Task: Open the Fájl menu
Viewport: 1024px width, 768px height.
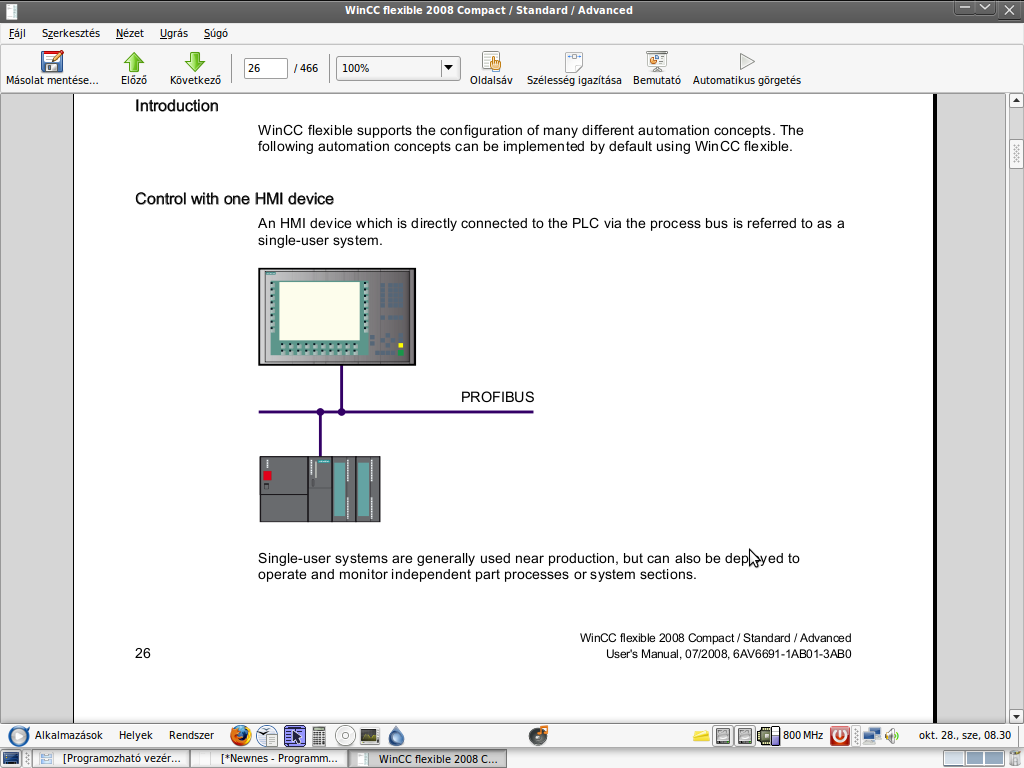Action: click(x=17, y=33)
